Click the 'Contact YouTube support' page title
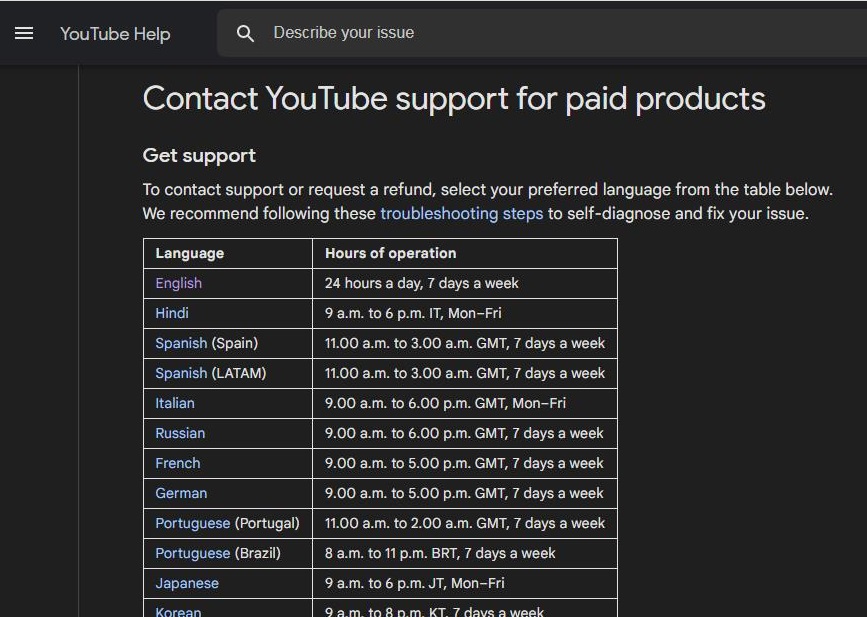The width and height of the screenshot is (867, 617). pos(454,99)
